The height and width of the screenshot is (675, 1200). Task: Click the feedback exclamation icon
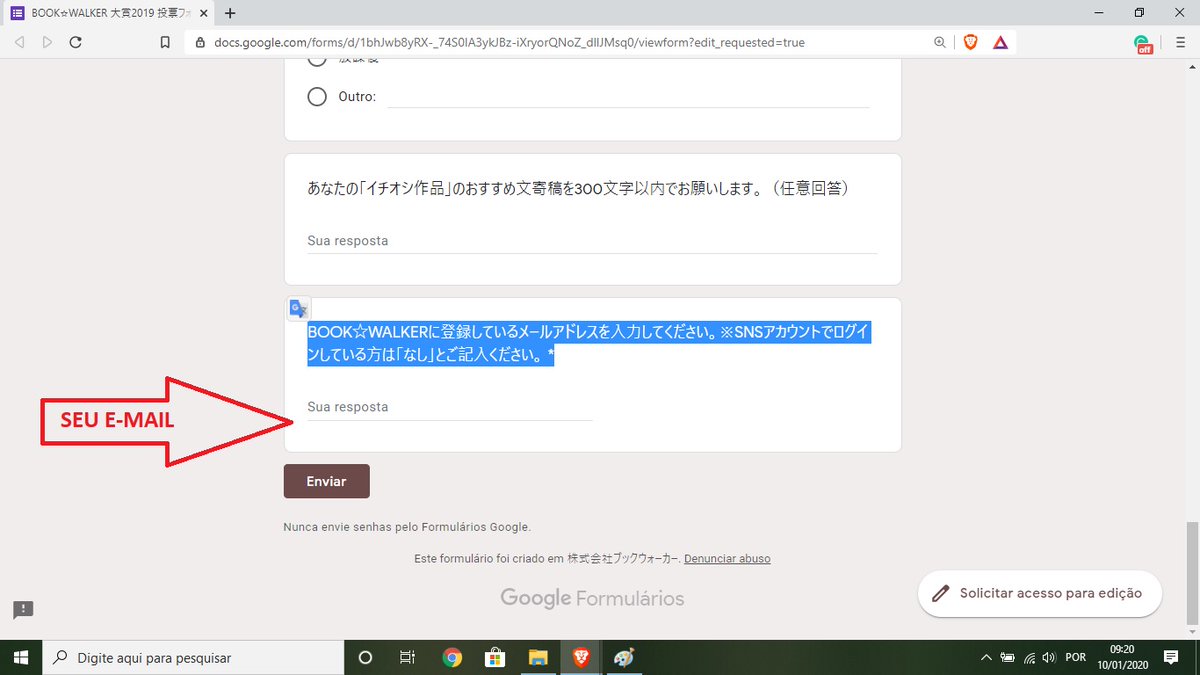tap(23, 609)
